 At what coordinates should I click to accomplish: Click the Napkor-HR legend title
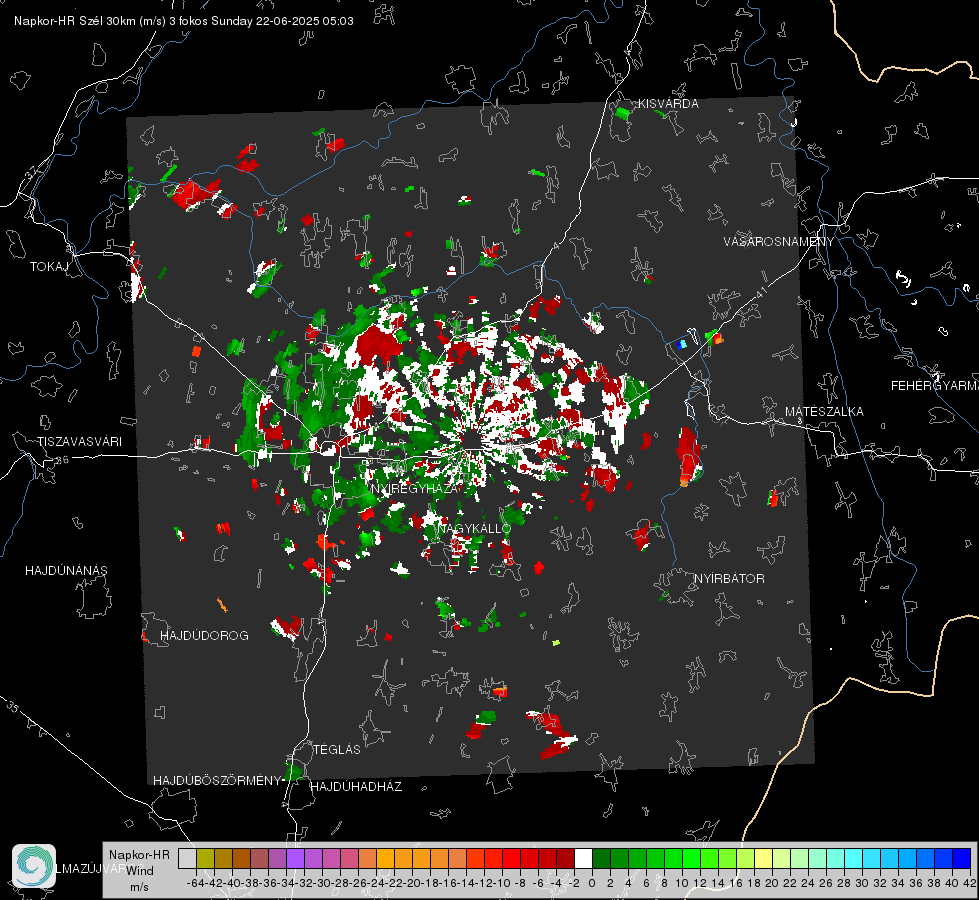[x=139, y=855]
